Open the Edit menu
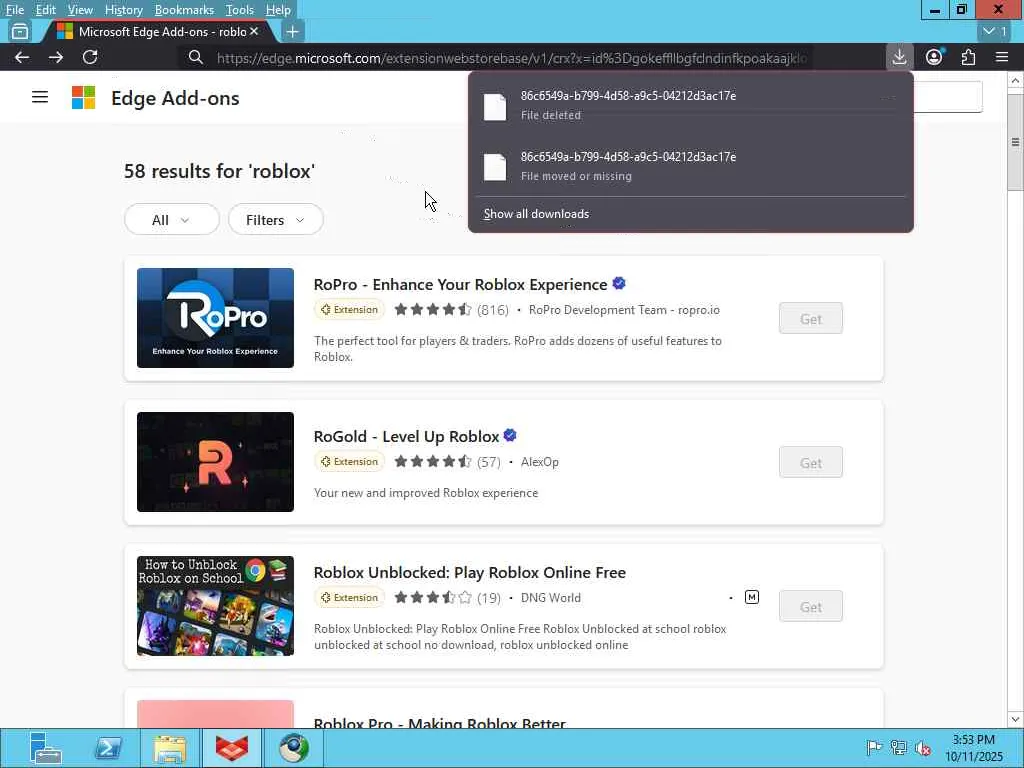This screenshot has height=768, width=1024. coord(45,10)
